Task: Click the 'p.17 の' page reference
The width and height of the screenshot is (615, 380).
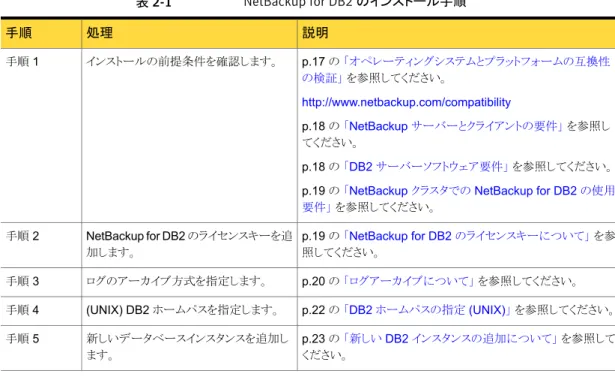Action: pyautogui.click(x=320, y=62)
